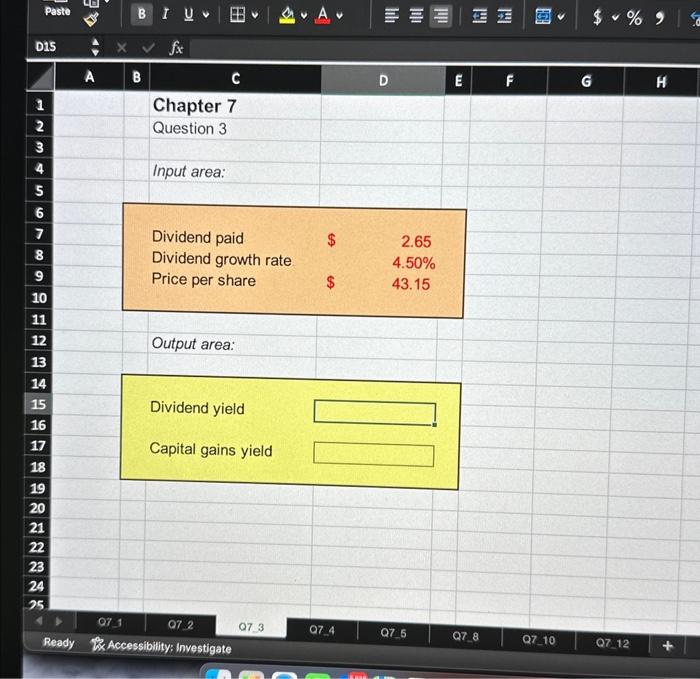Open Accounting format dropdown arrow

point(616,18)
